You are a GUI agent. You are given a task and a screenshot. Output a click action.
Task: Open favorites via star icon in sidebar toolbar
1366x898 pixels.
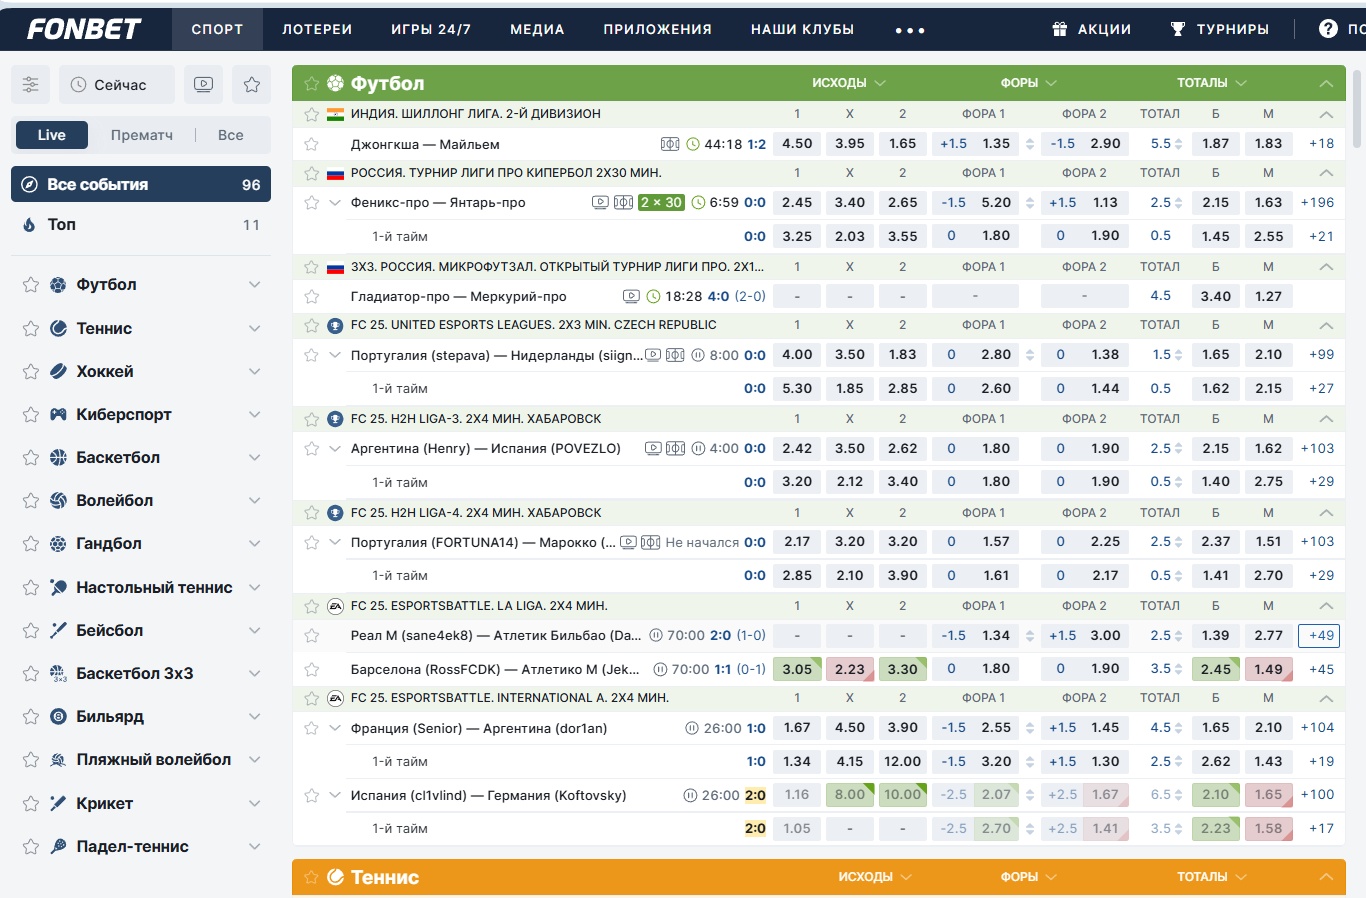pos(252,85)
